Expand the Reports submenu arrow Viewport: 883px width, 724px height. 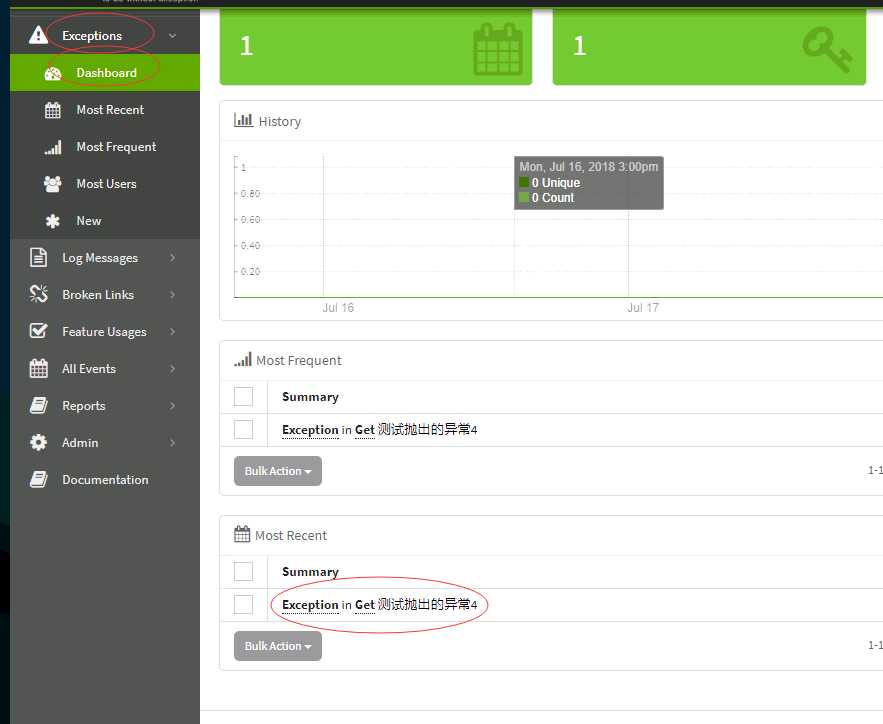(172, 406)
